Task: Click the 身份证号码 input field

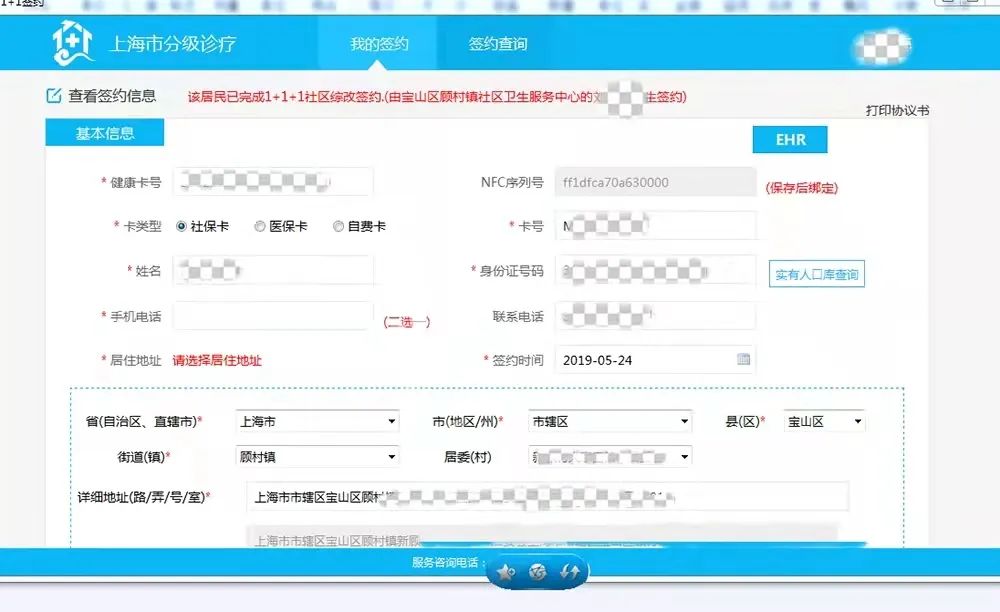Action: [656, 270]
